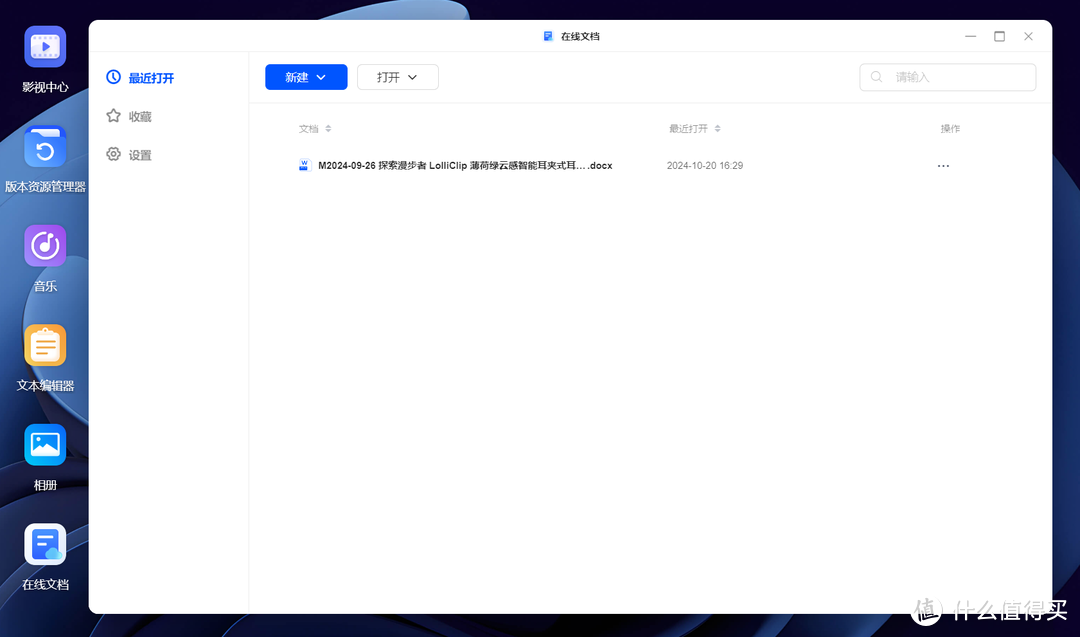
Task: Launch 版本资源管理器 from the dock
Action: click(x=45, y=146)
